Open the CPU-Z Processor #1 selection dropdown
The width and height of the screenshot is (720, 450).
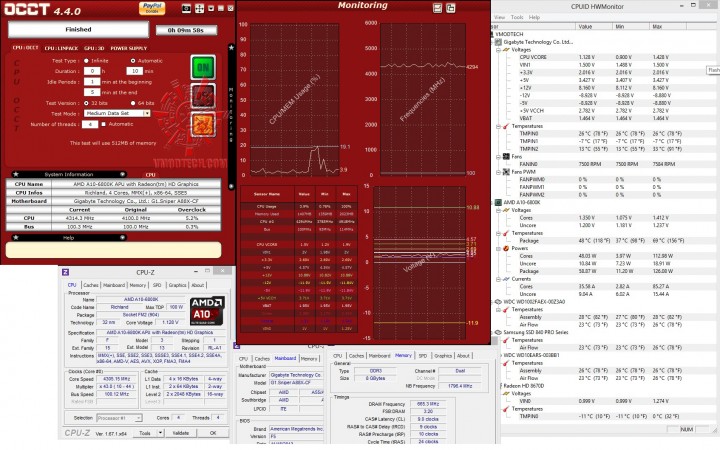138,418
